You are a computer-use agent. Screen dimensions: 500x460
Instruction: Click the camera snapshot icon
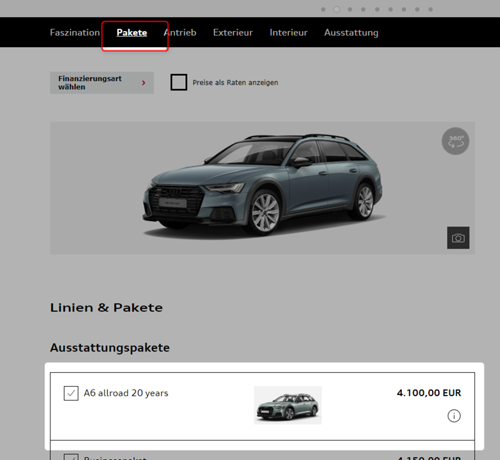coord(458,238)
